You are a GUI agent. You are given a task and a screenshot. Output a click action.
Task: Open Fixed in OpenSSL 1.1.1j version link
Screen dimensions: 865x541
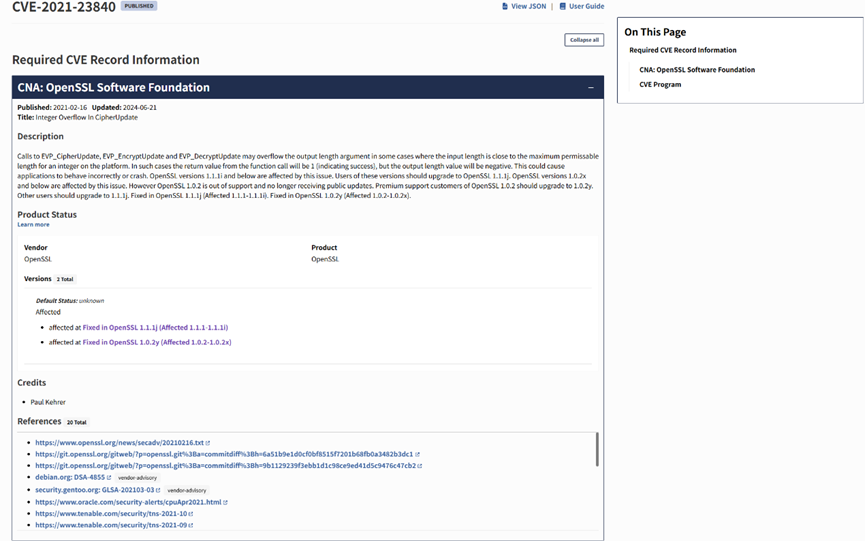click(155, 328)
